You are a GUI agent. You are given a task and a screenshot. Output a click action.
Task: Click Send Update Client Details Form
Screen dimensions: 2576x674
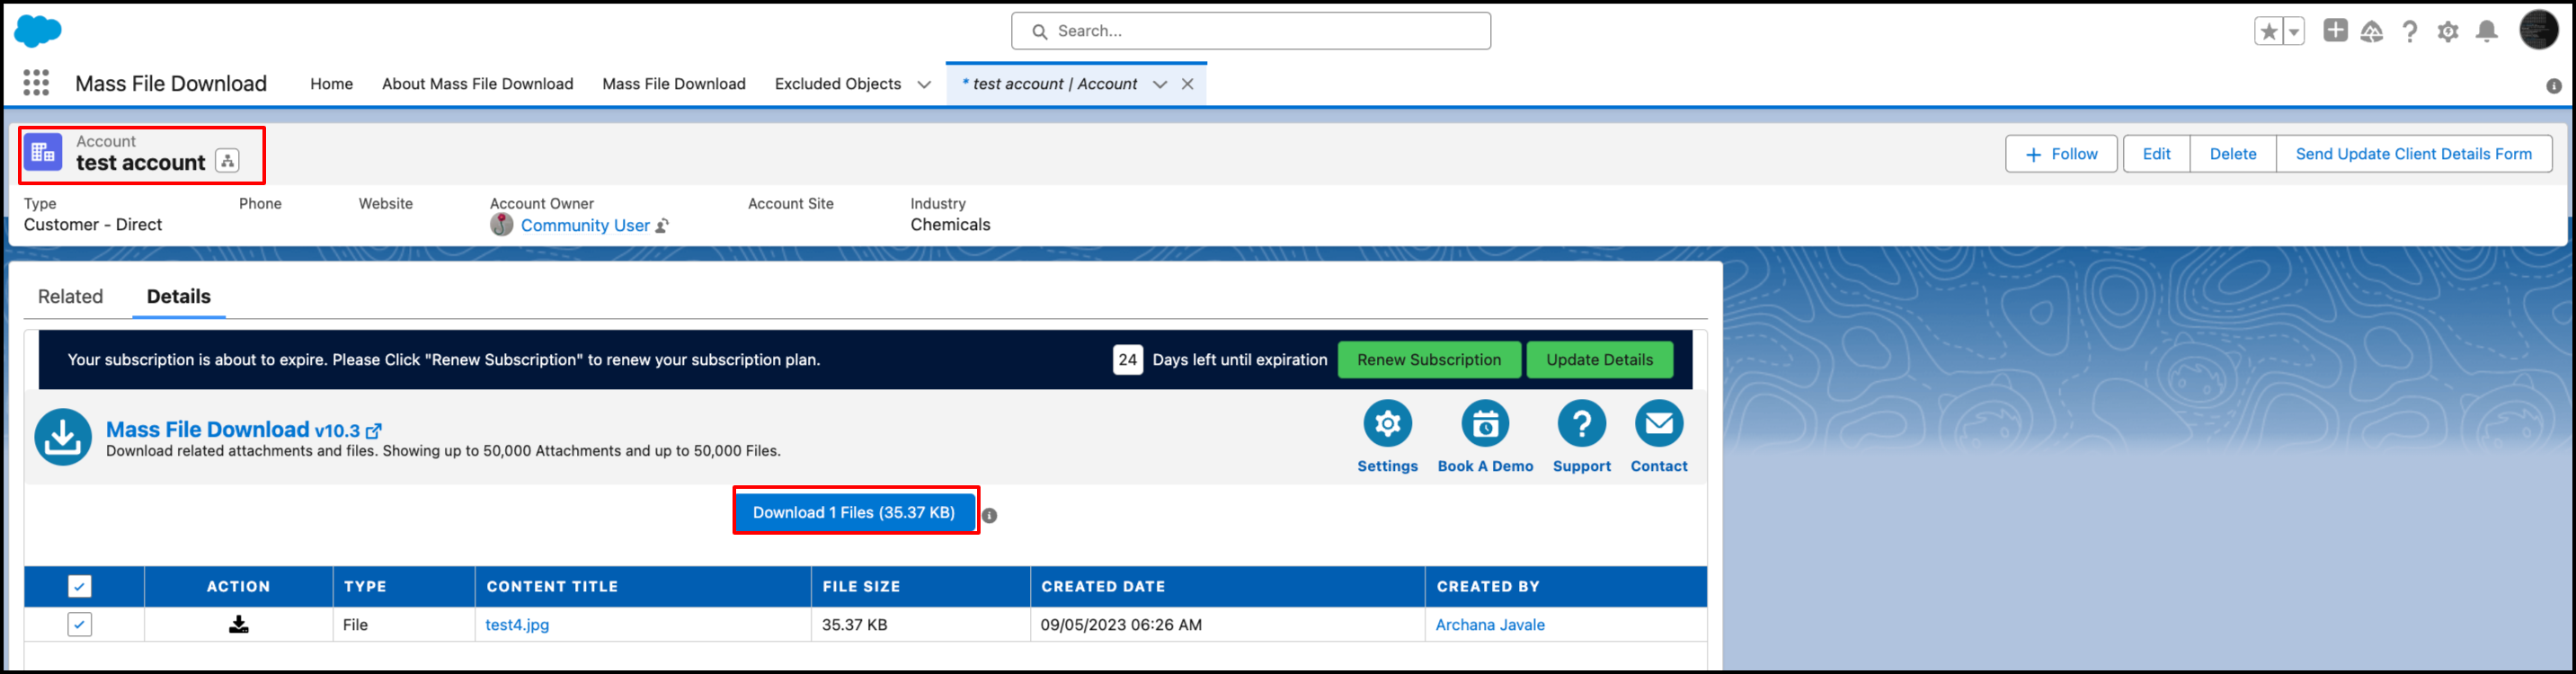[x=2414, y=154]
